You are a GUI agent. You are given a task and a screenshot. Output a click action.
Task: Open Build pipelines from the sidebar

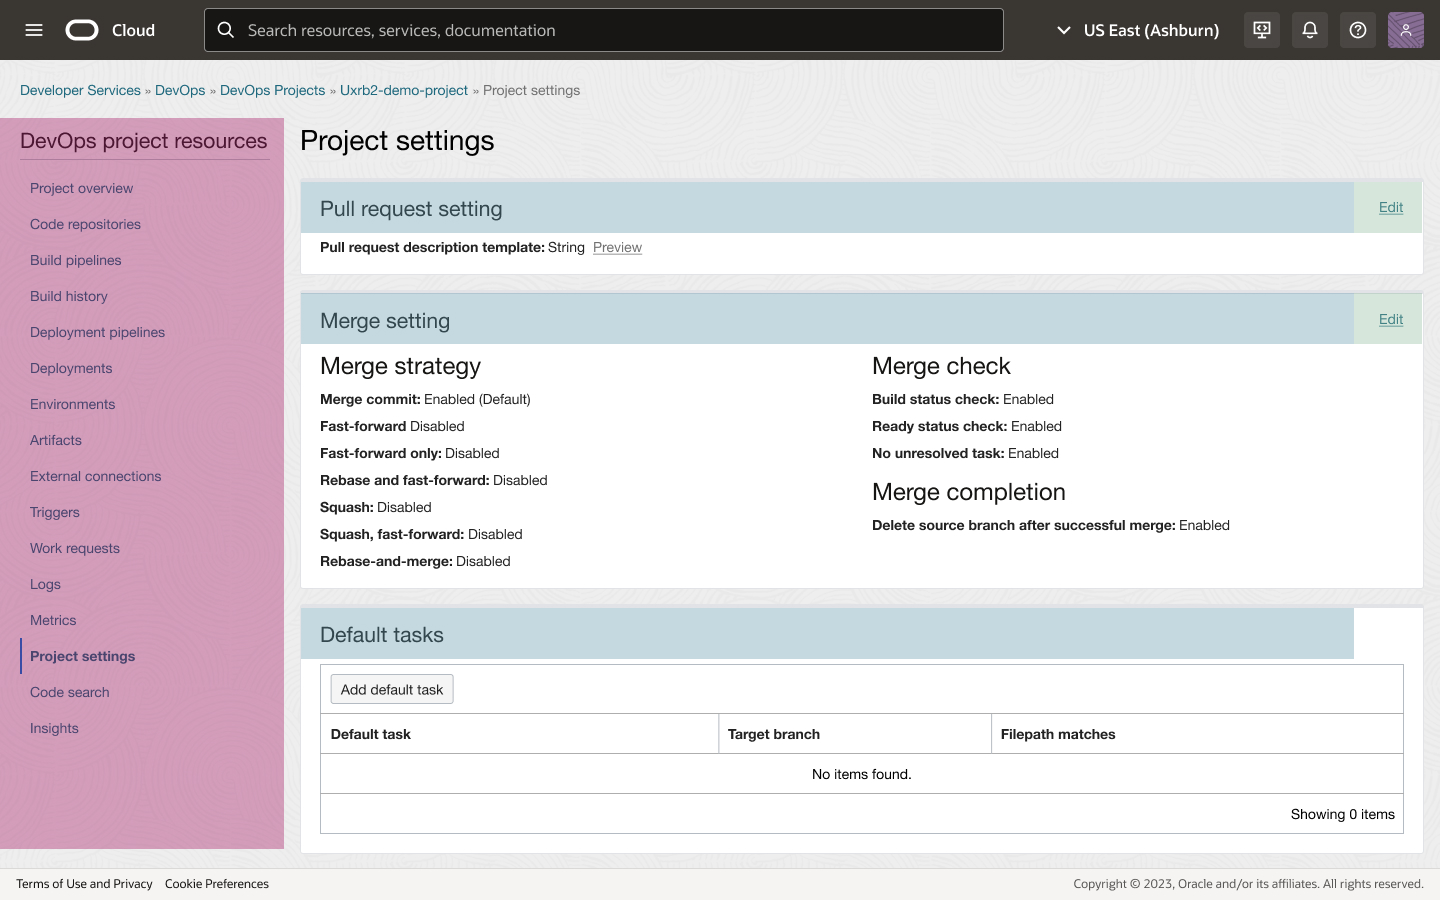[75, 260]
